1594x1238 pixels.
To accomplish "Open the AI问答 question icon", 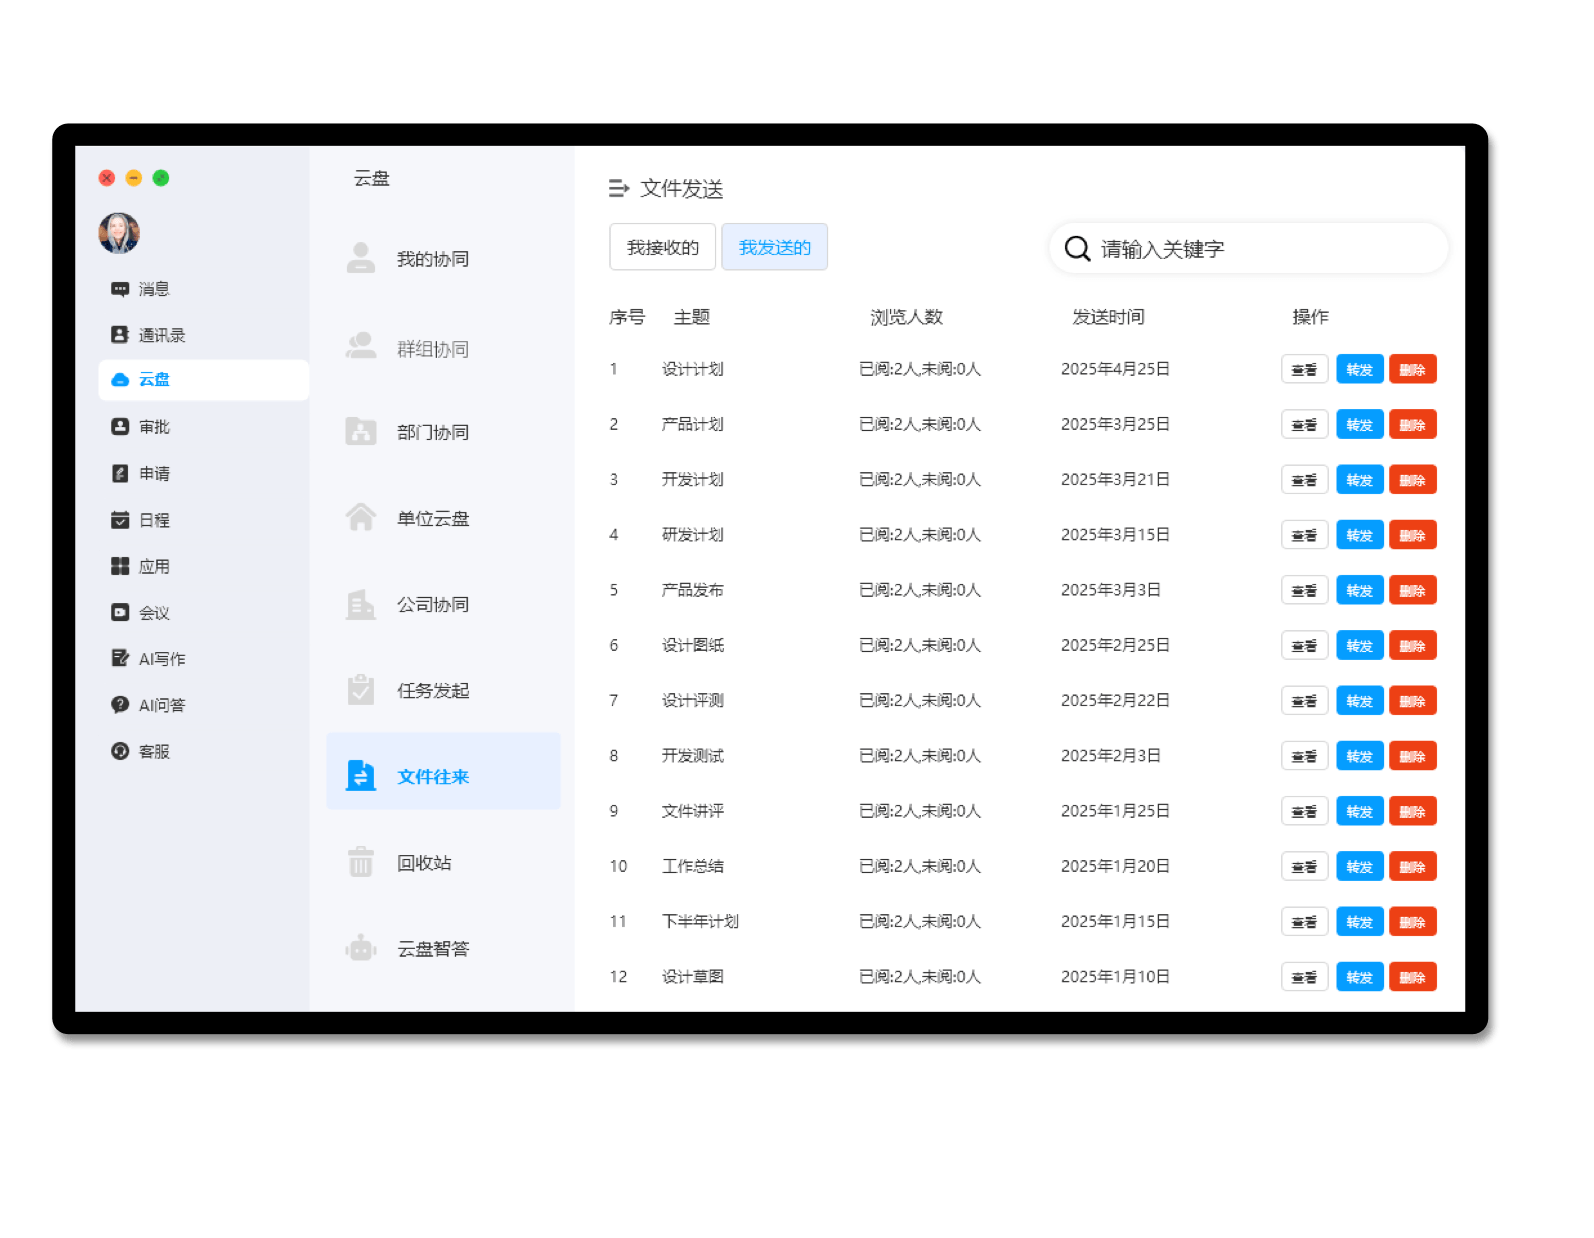I will tap(120, 705).
